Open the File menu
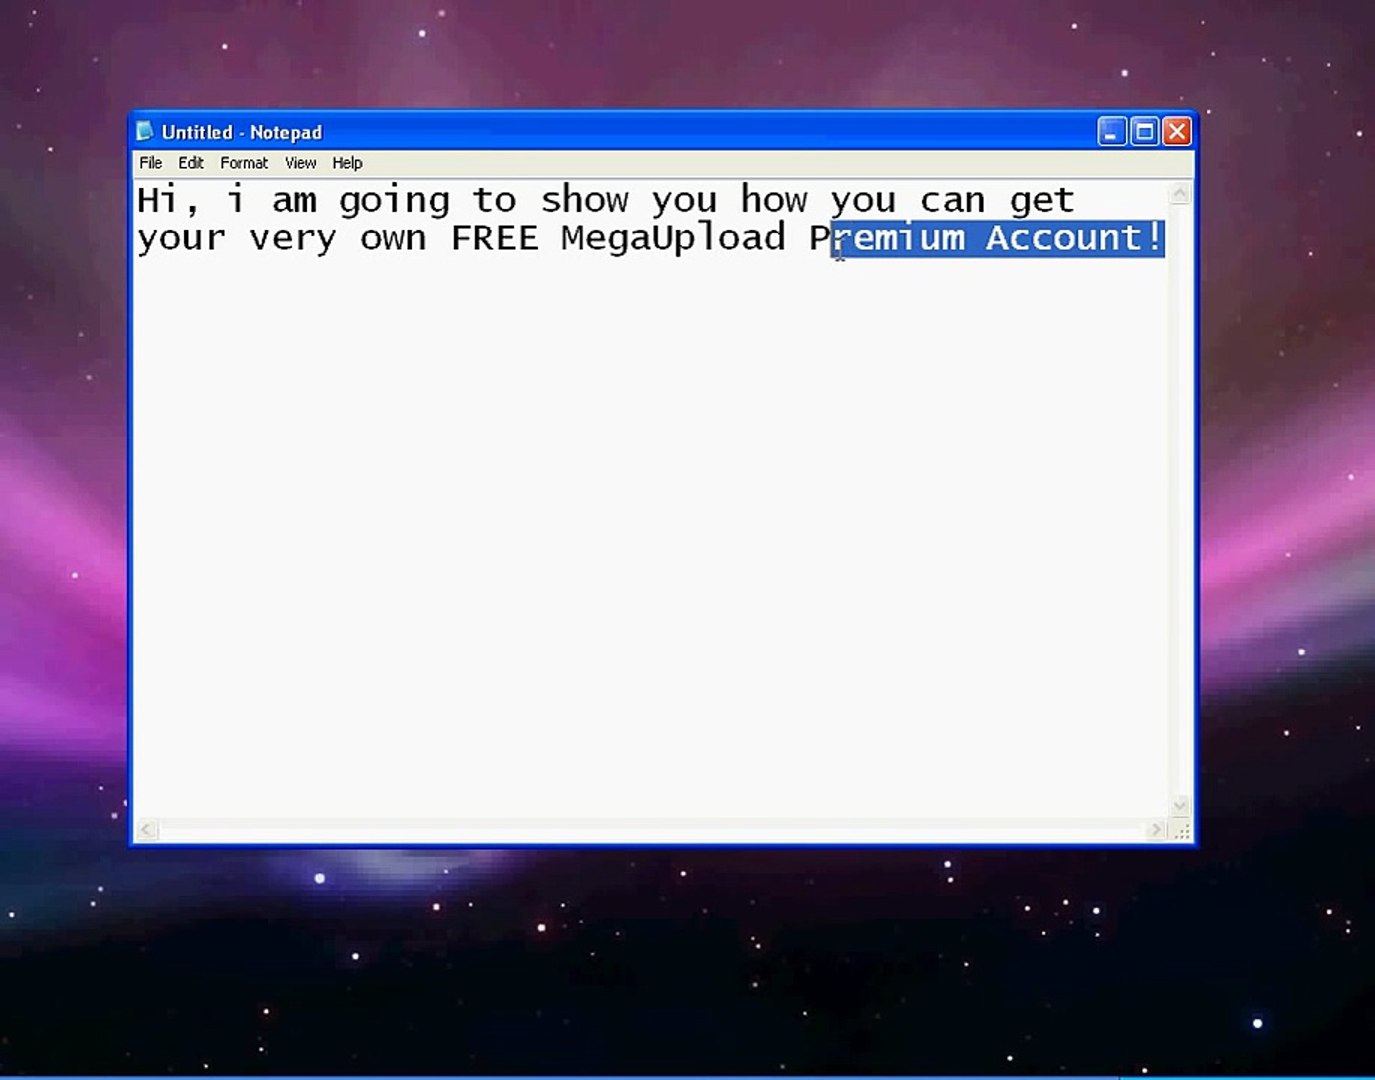Screen dimensions: 1375x1080 click(150, 163)
